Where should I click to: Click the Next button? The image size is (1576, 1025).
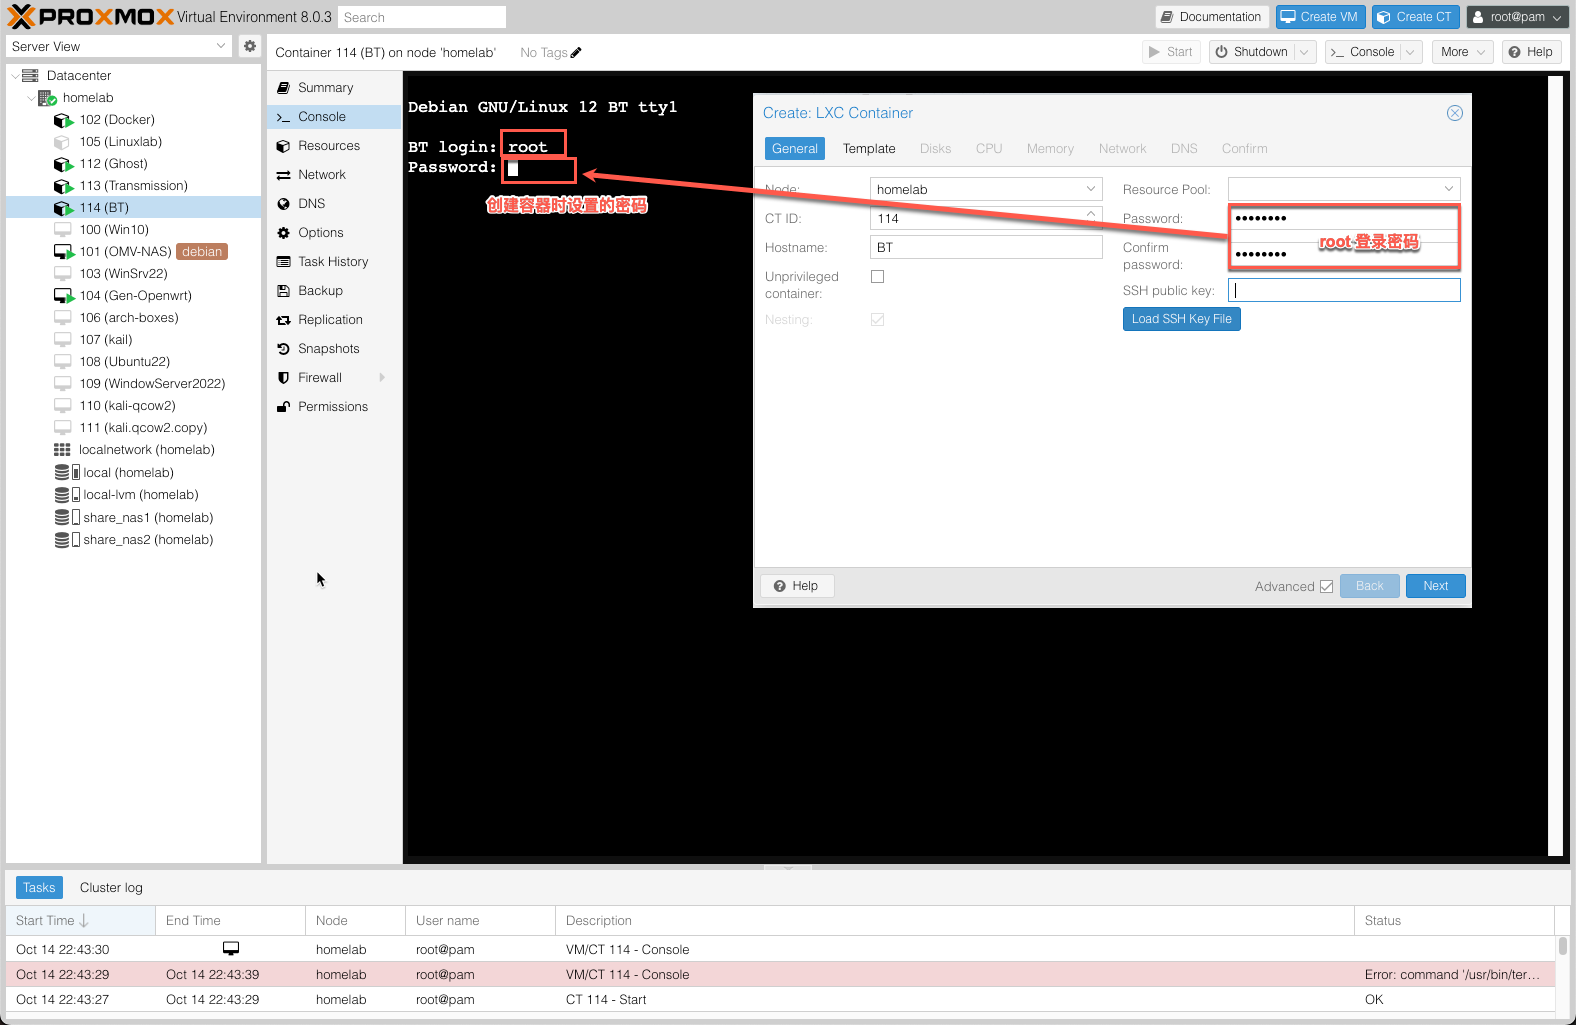point(1436,586)
